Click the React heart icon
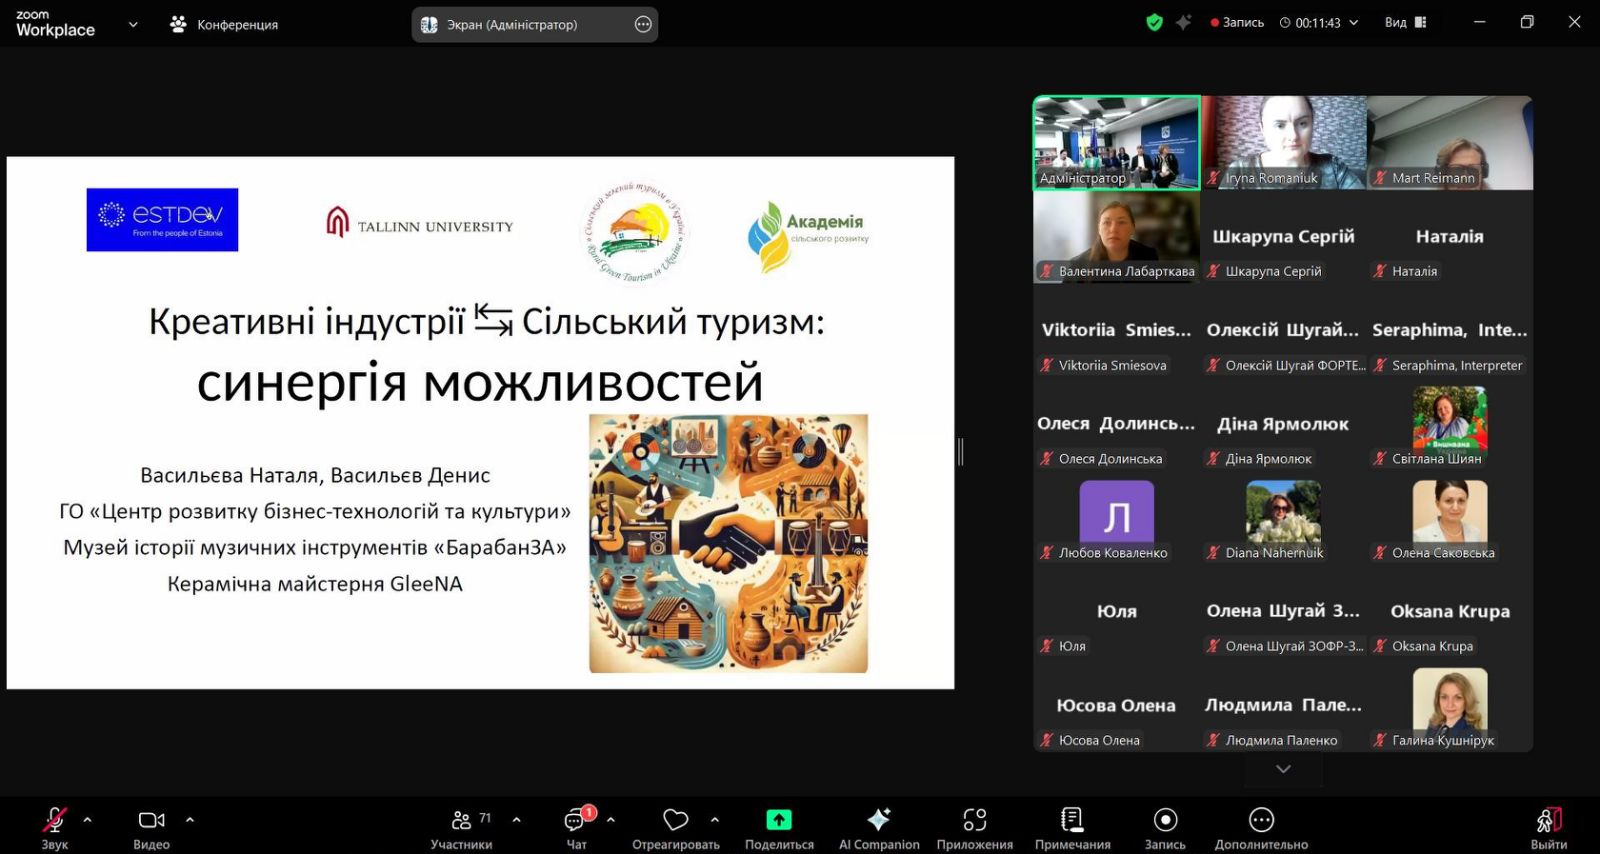This screenshot has width=1600, height=854. point(676,820)
